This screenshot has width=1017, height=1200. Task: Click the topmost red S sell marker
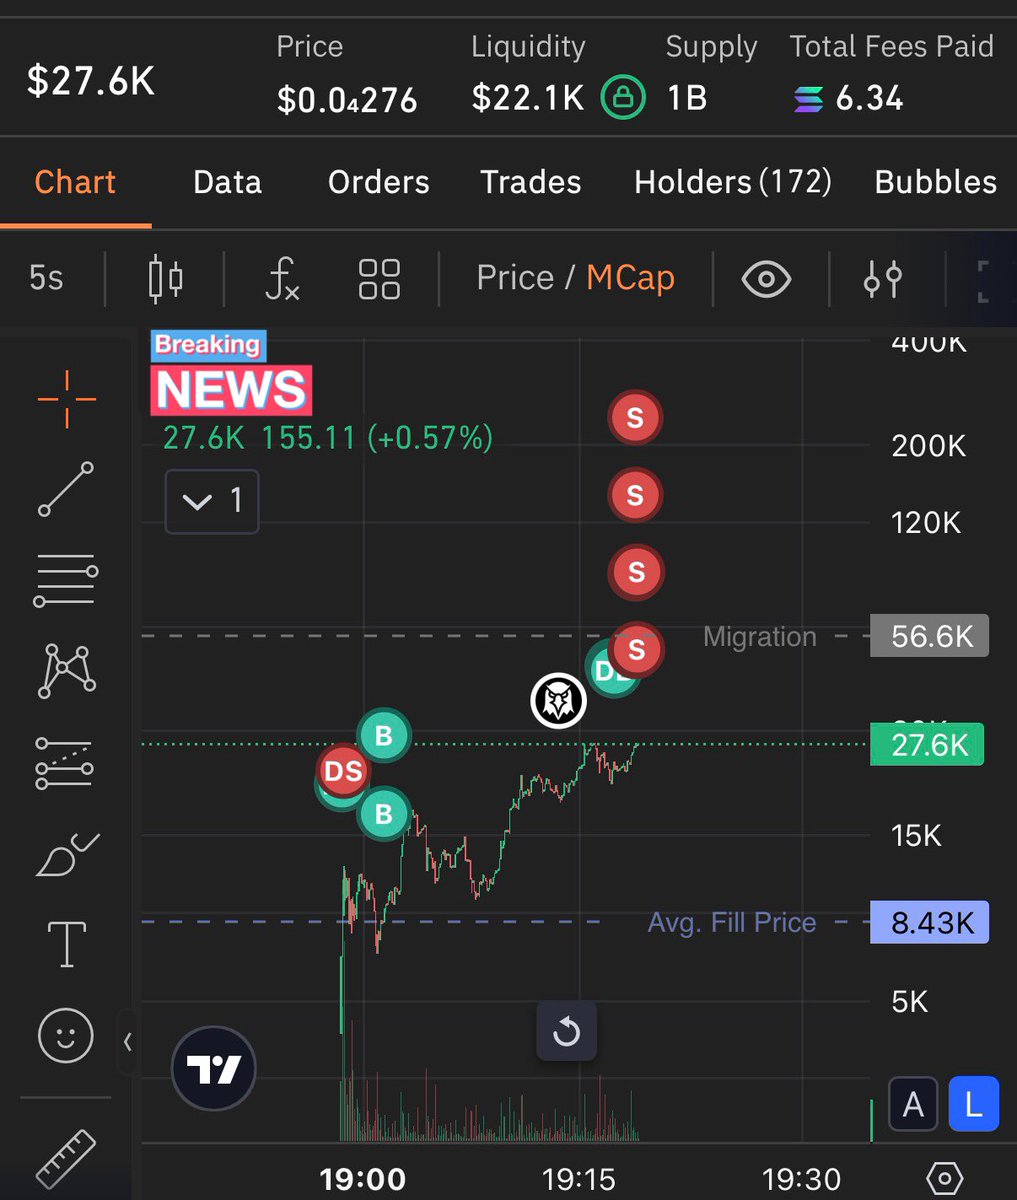pyautogui.click(x=635, y=417)
